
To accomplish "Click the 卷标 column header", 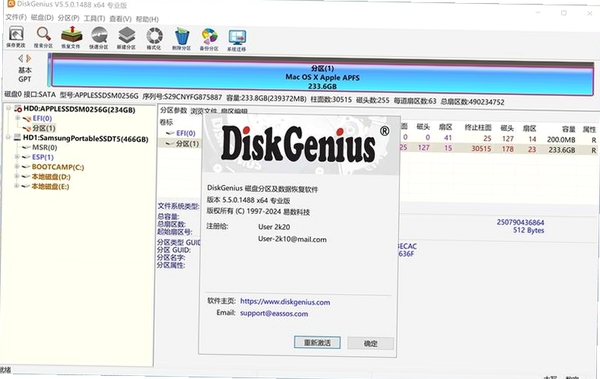I will coord(166,122).
